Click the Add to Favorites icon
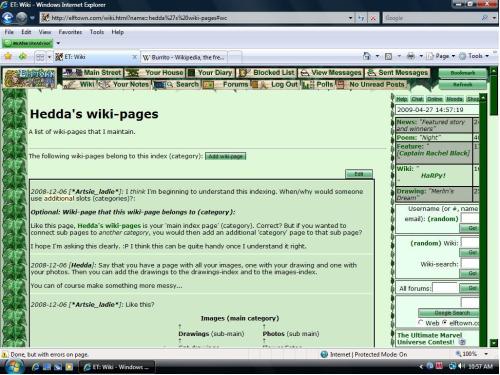500x375 pixels. click(x=23, y=57)
